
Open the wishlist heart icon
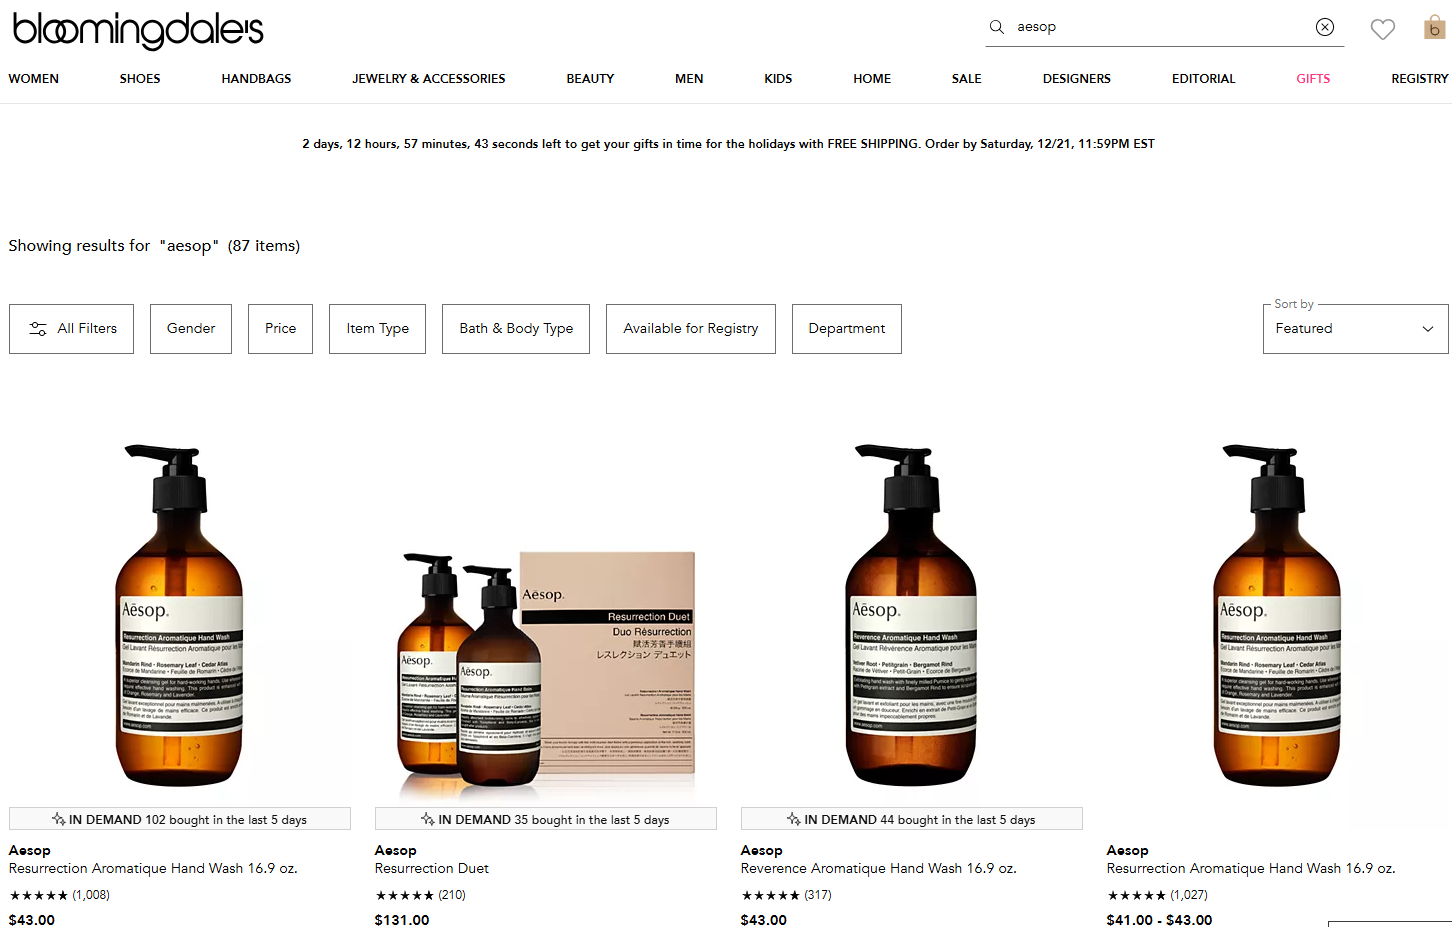[x=1383, y=29]
